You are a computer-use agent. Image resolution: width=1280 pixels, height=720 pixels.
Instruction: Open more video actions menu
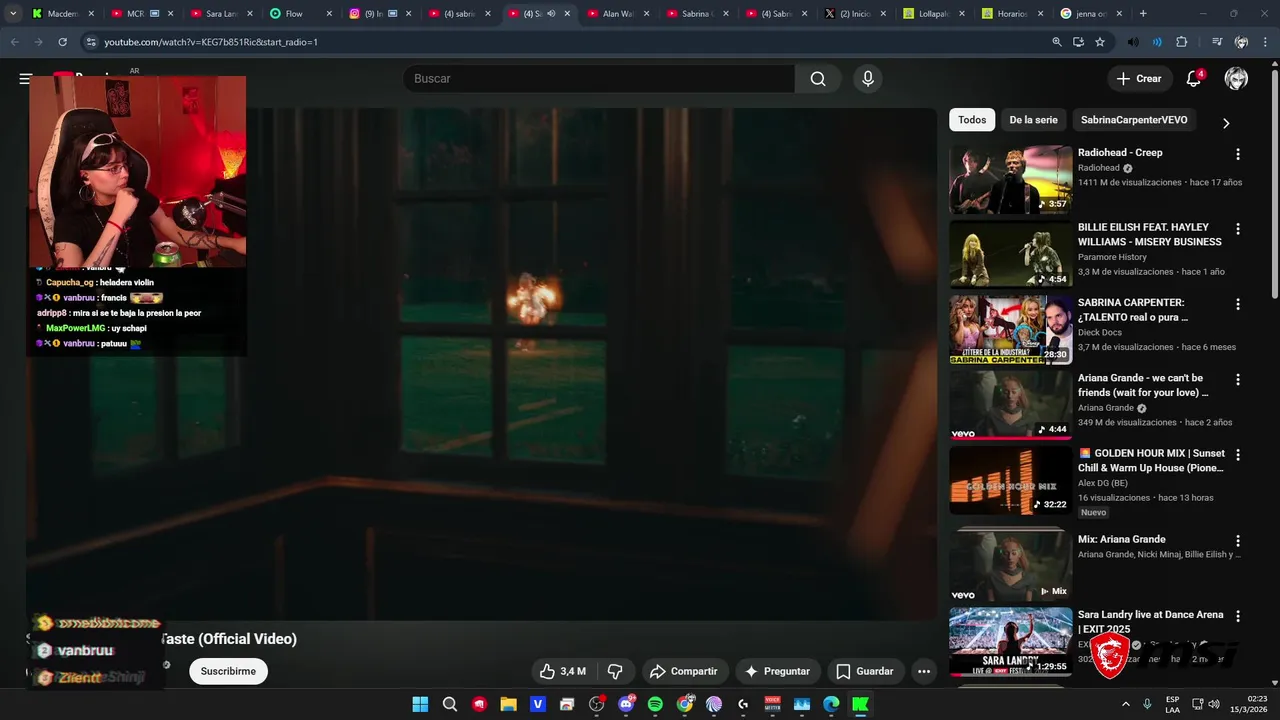click(924, 671)
